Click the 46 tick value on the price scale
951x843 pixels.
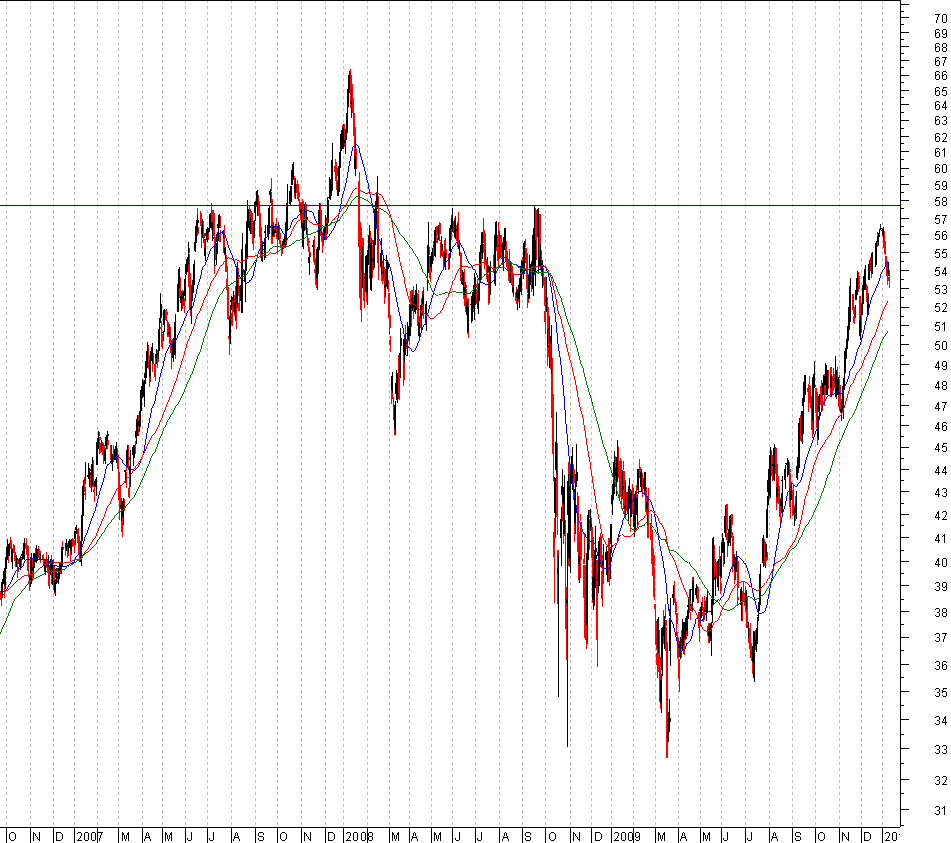click(941, 427)
